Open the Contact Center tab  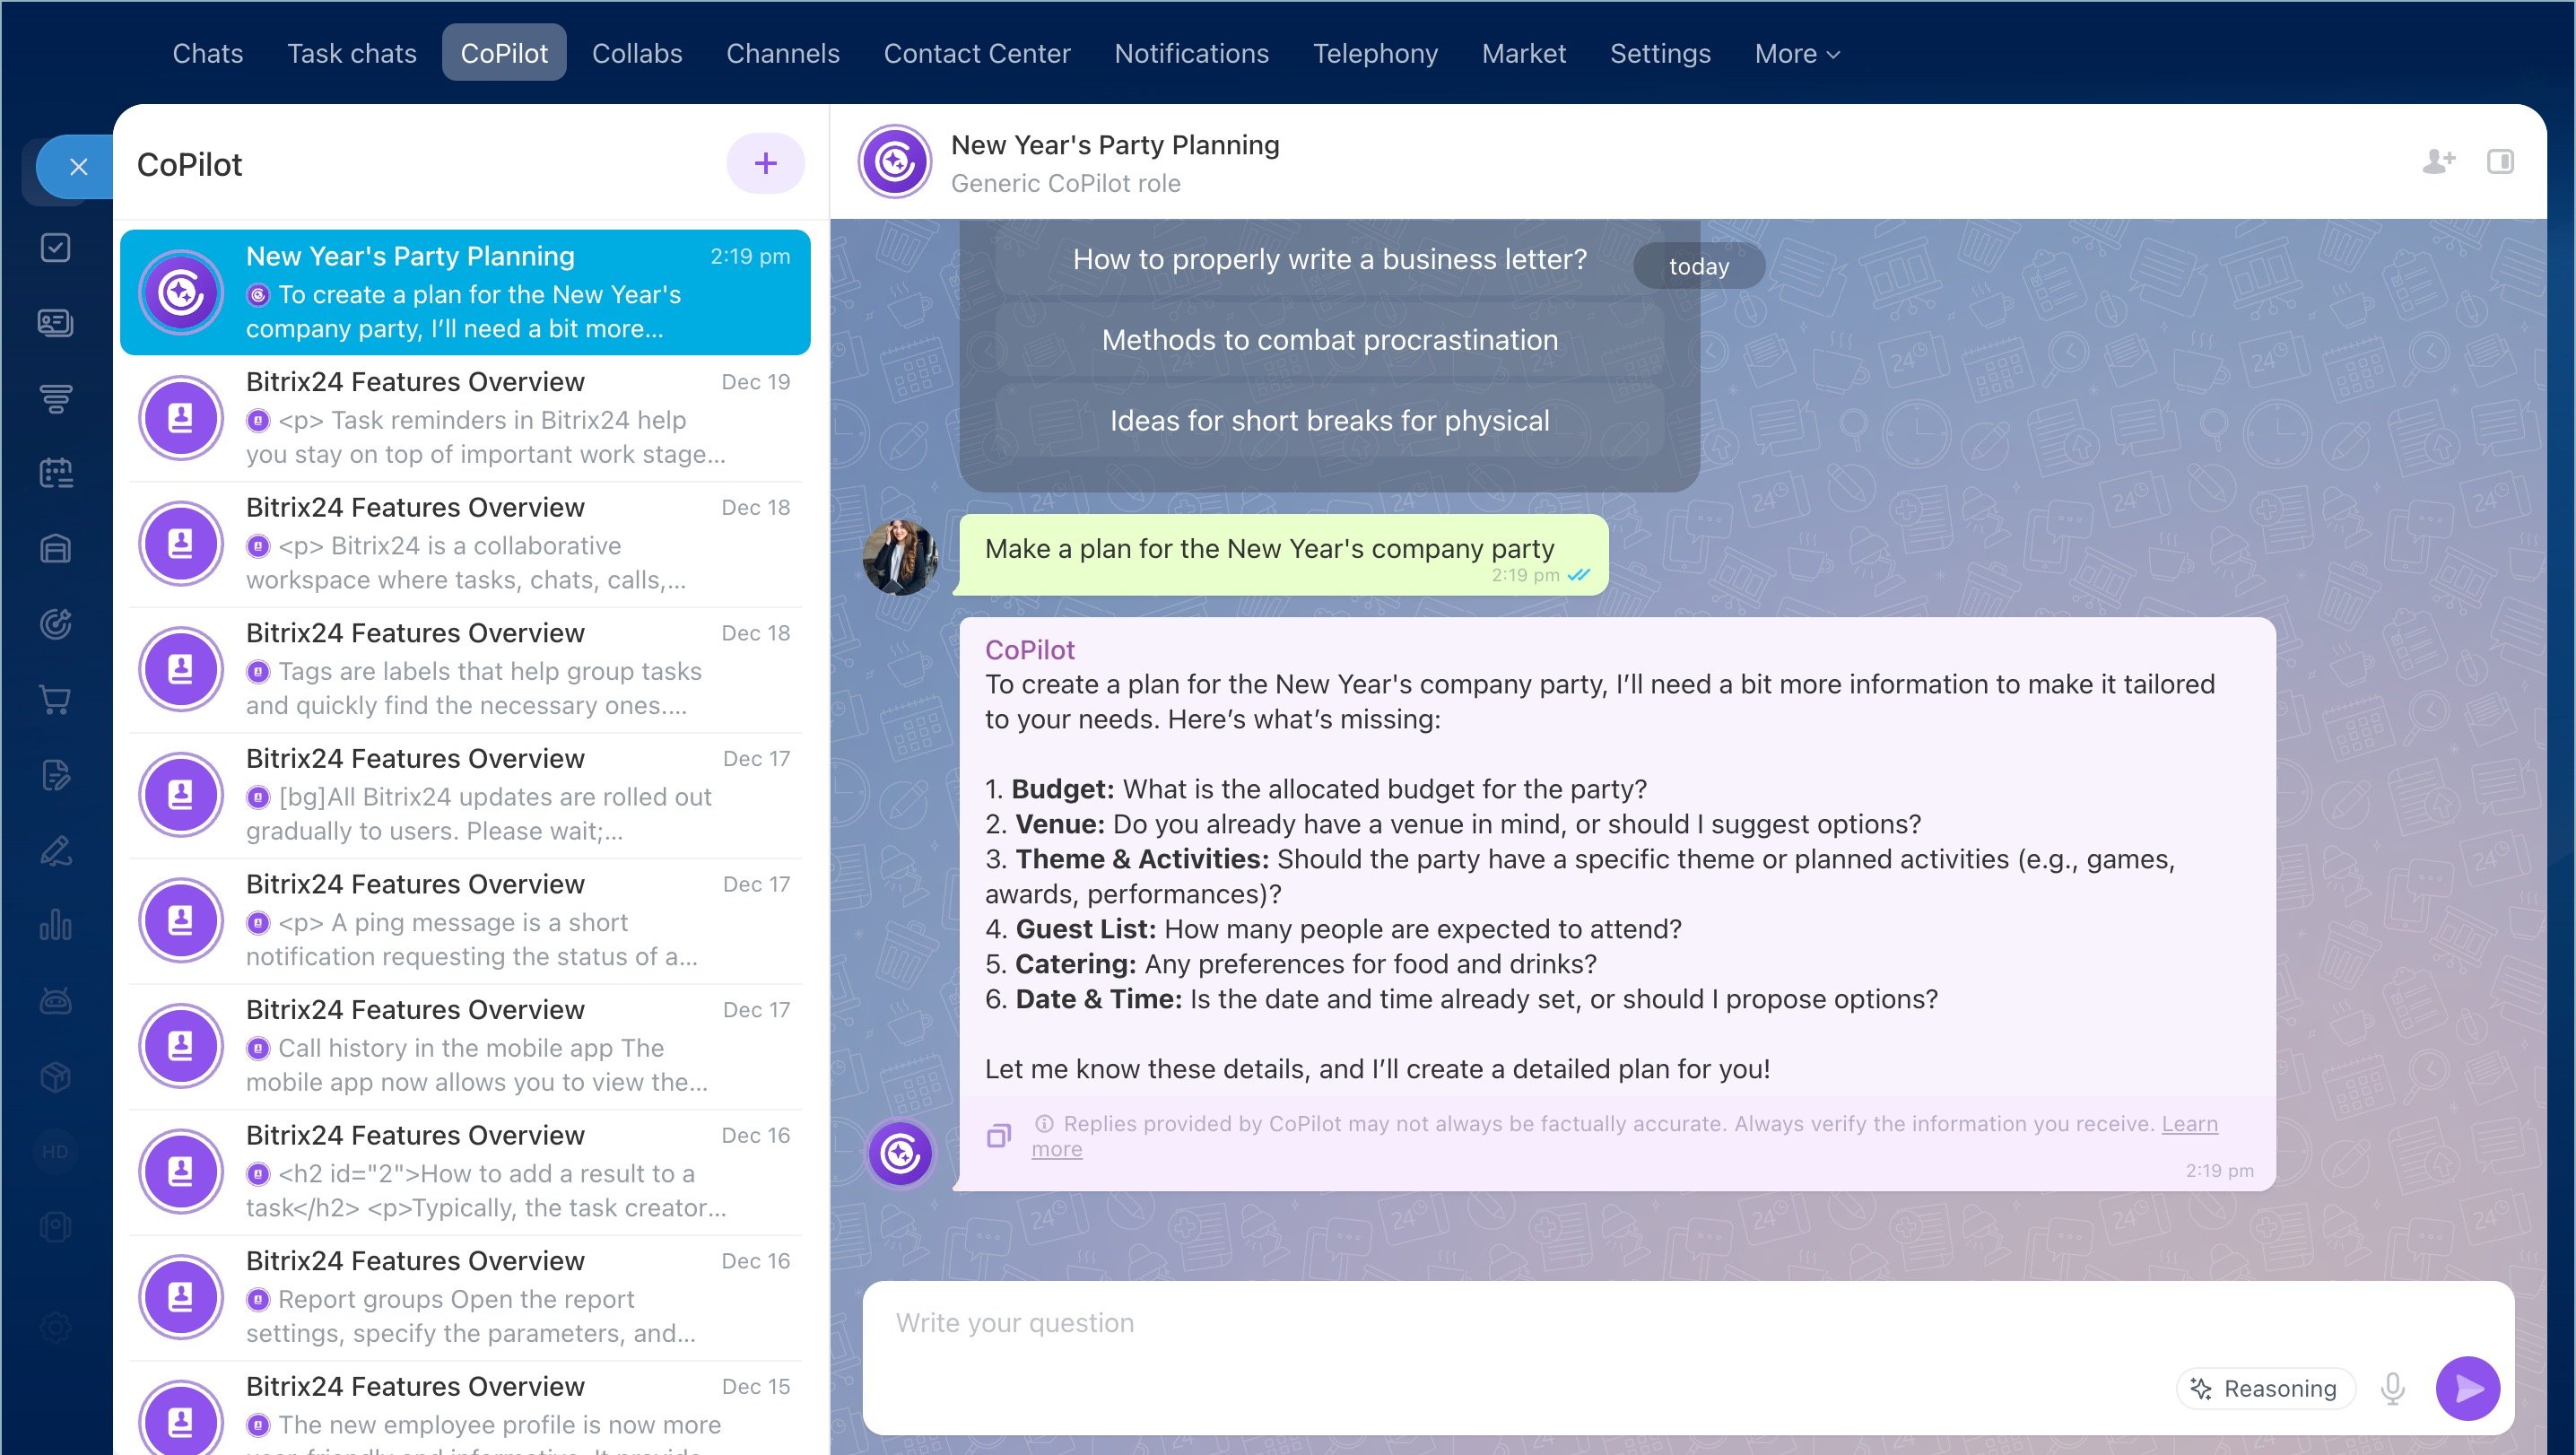[976, 53]
